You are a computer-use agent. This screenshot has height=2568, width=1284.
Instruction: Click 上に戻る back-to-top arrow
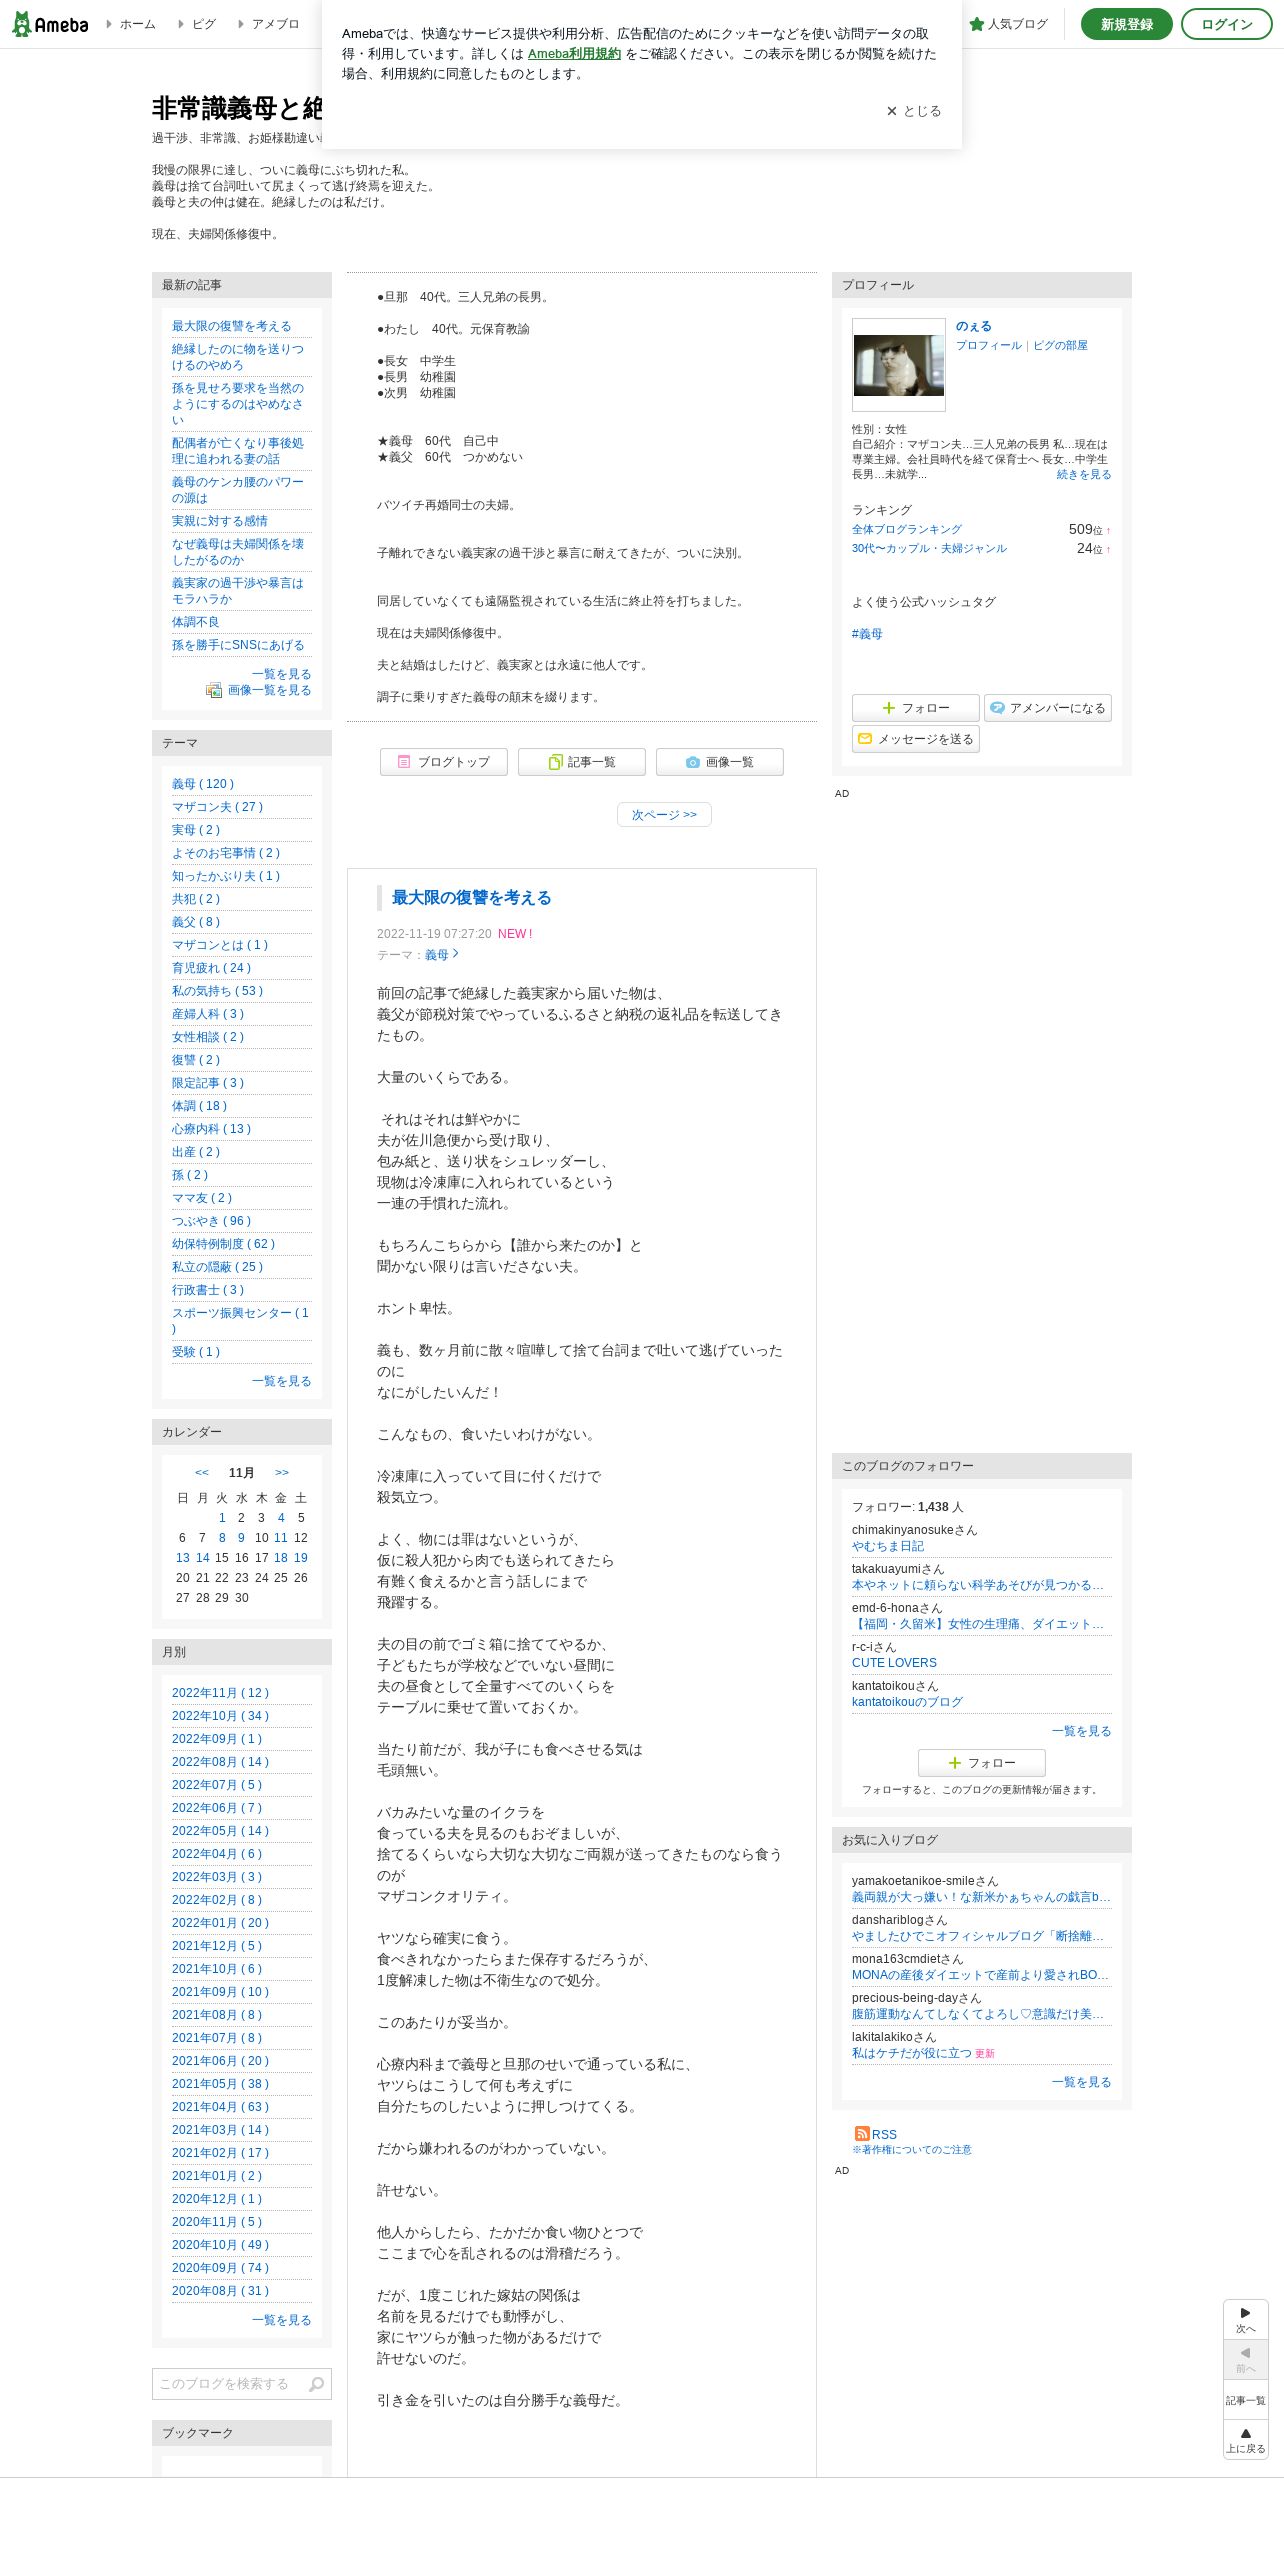click(x=1246, y=2440)
